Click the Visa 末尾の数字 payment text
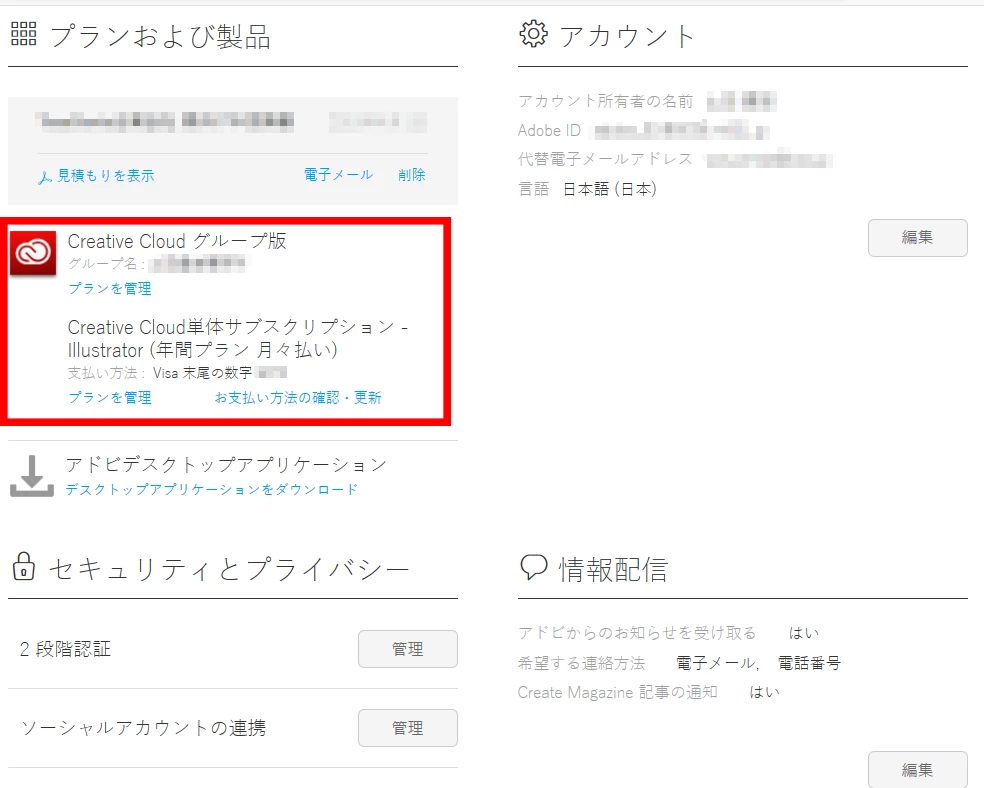This screenshot has height=788, width=984. pos(202,373)
